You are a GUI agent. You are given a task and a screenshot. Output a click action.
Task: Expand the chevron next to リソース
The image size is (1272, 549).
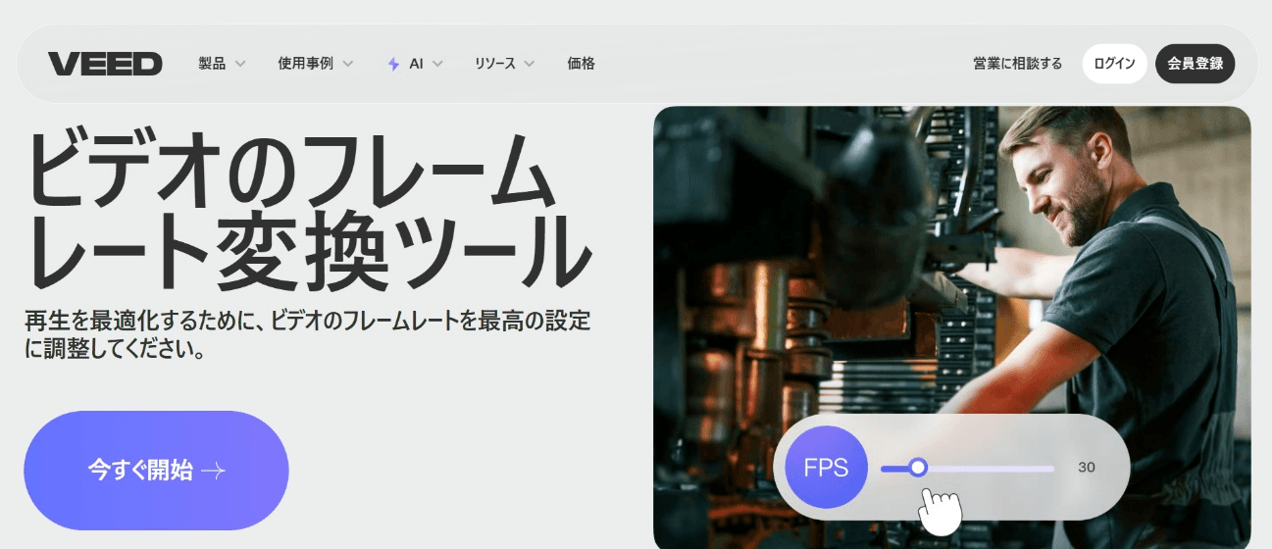529,64
